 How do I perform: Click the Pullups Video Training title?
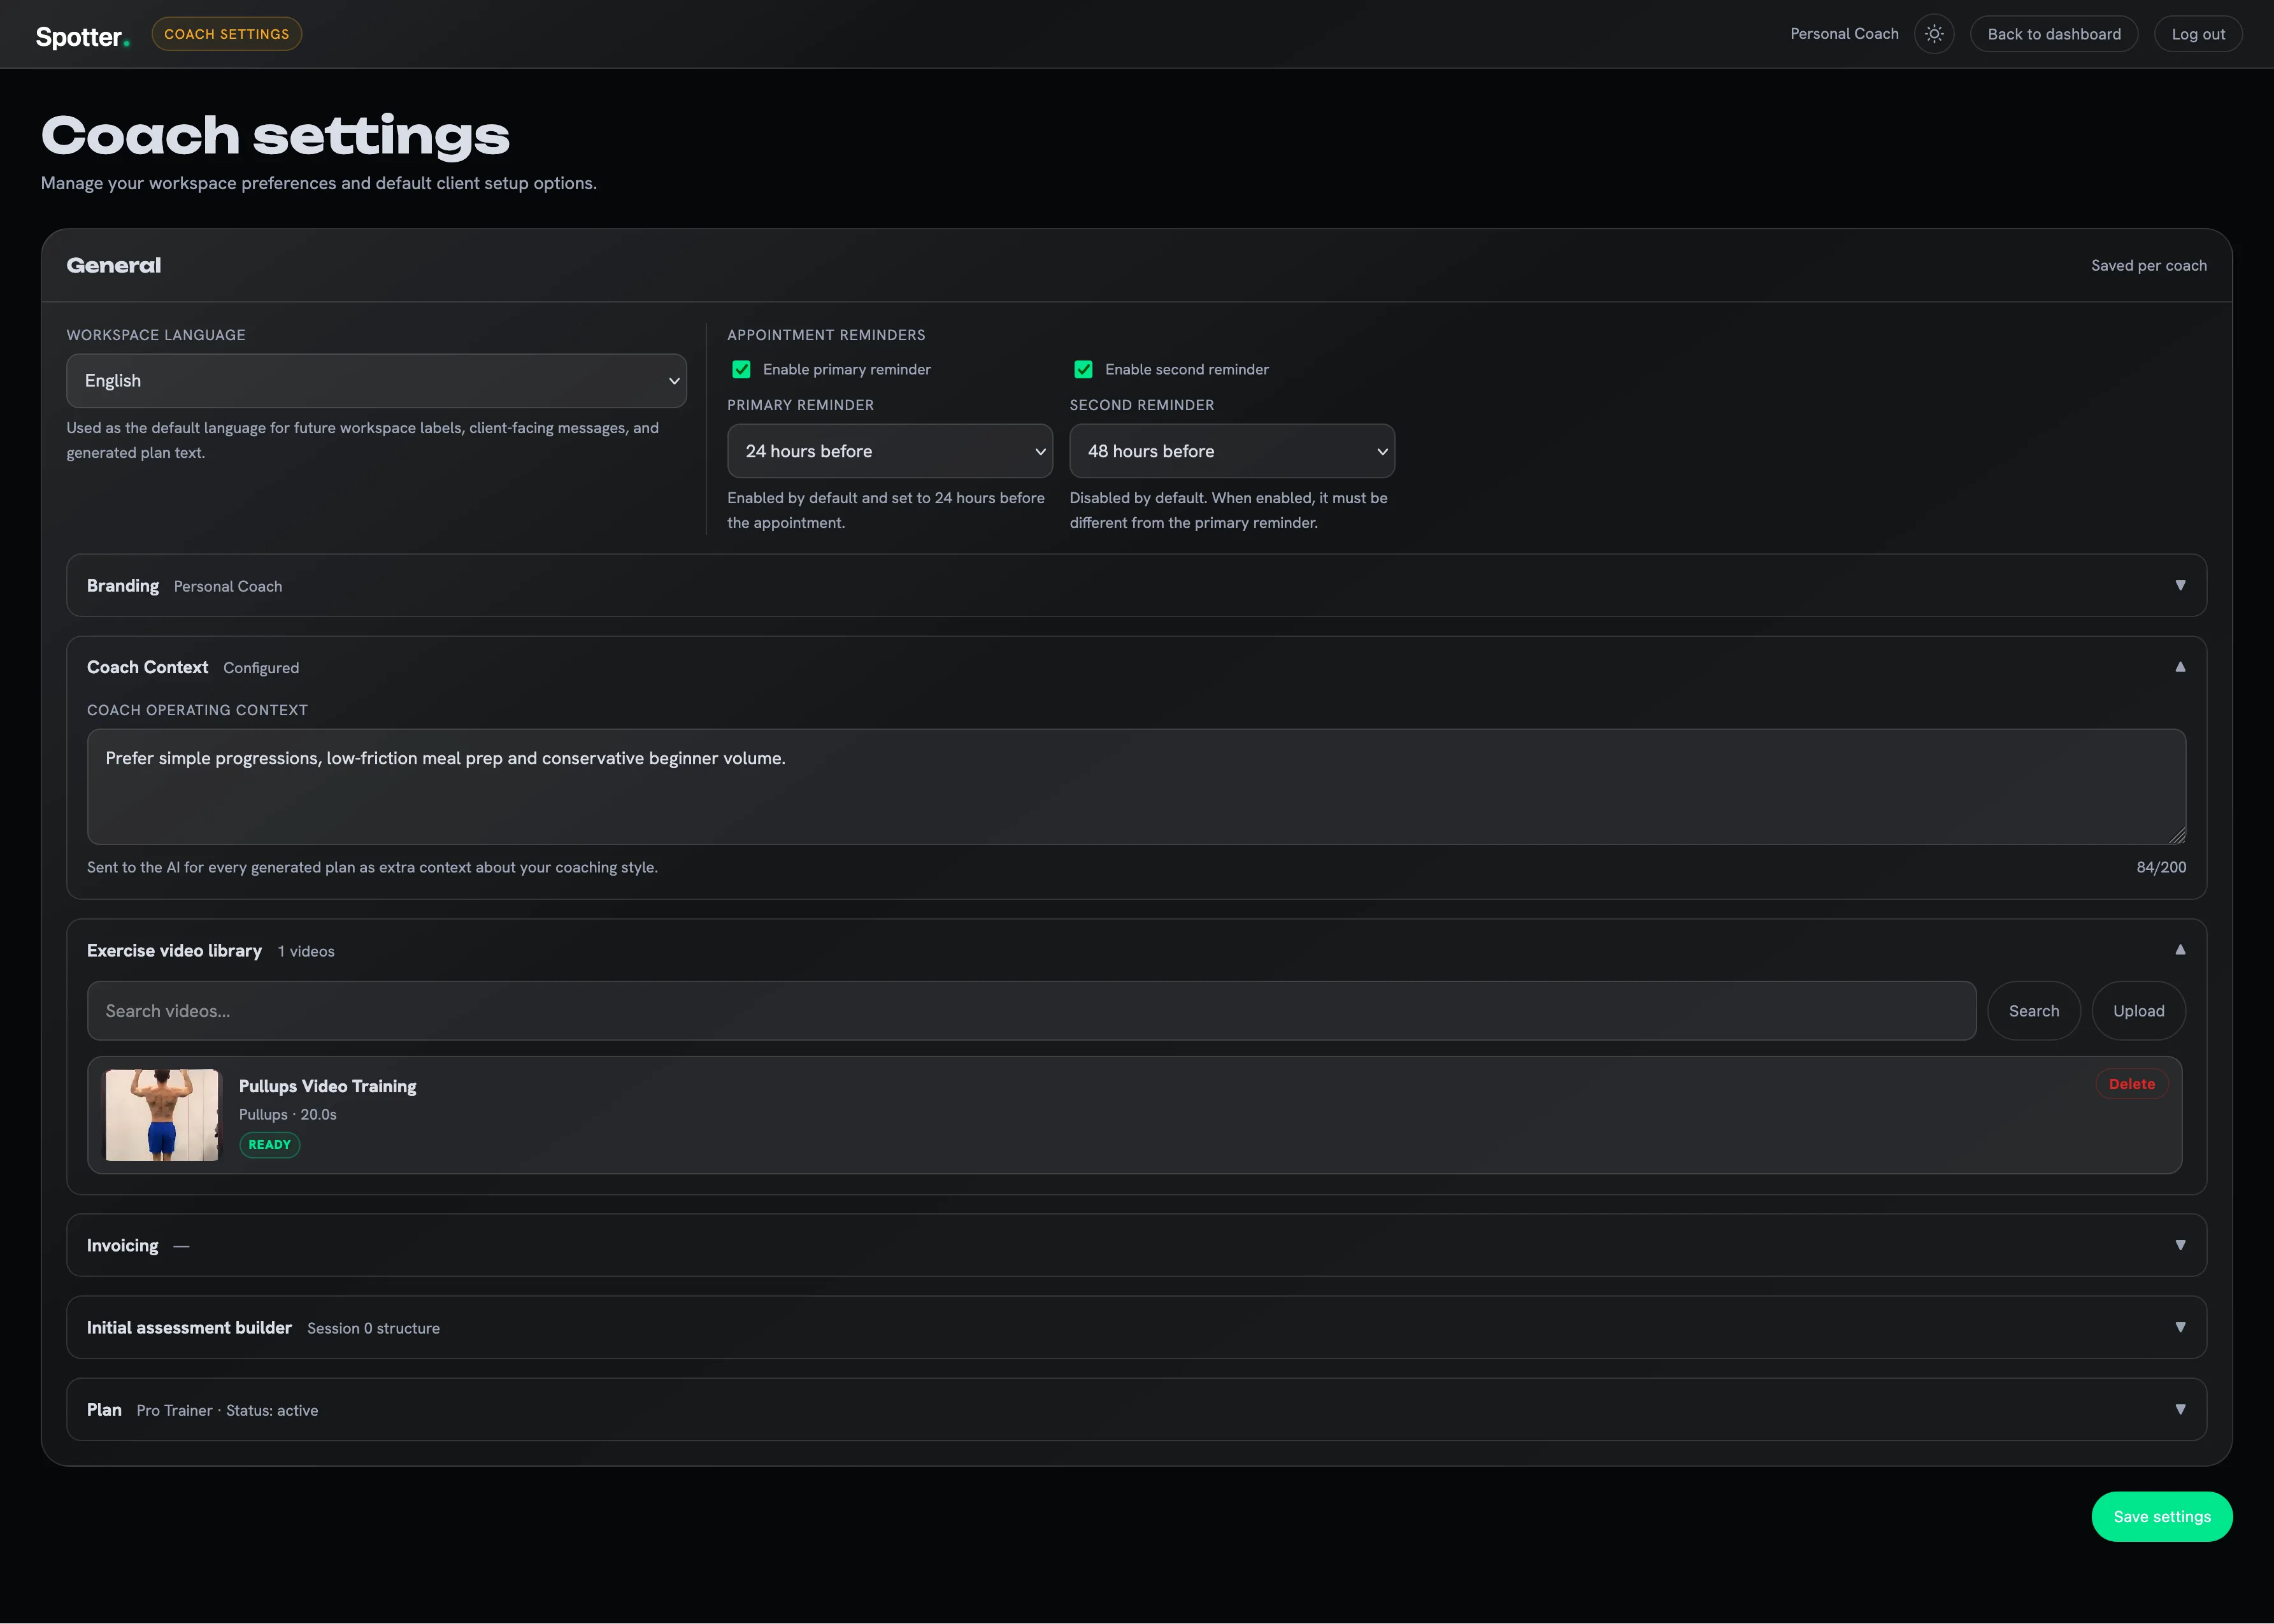click(328, 1086)
